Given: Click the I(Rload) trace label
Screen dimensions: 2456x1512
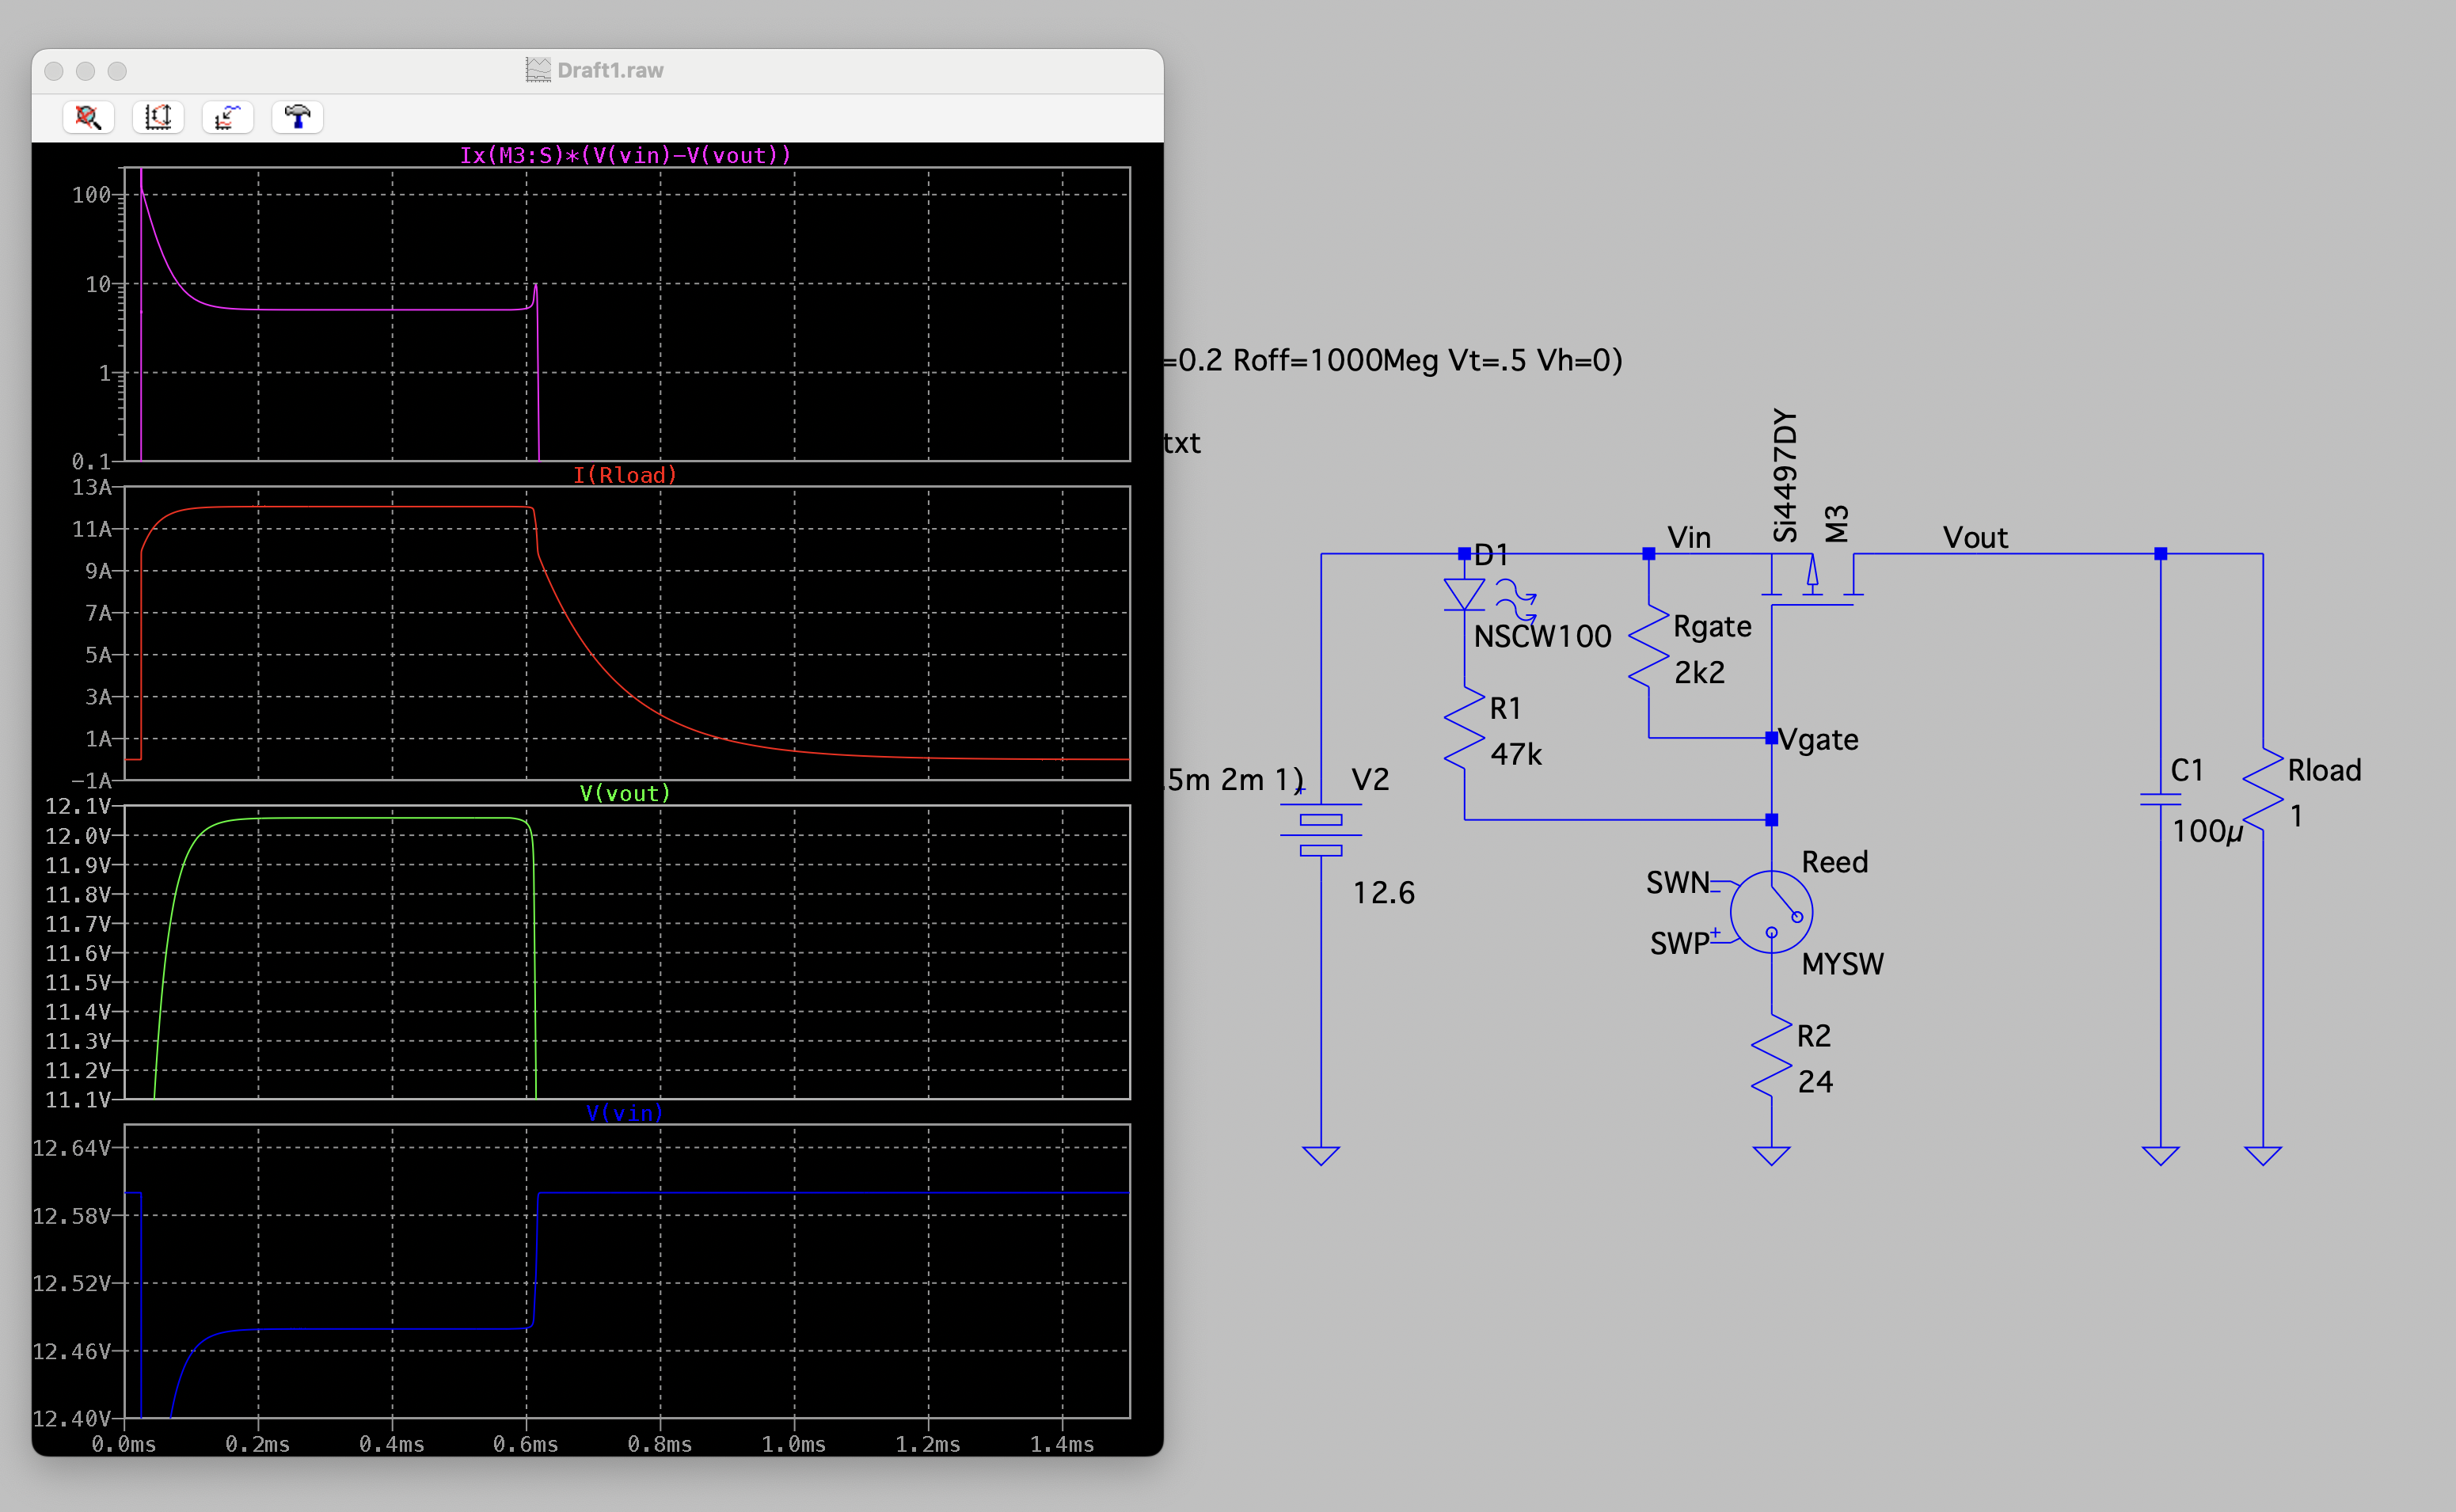Looking at the screenshot, I should pyautogui.click(x=625, y=475).
